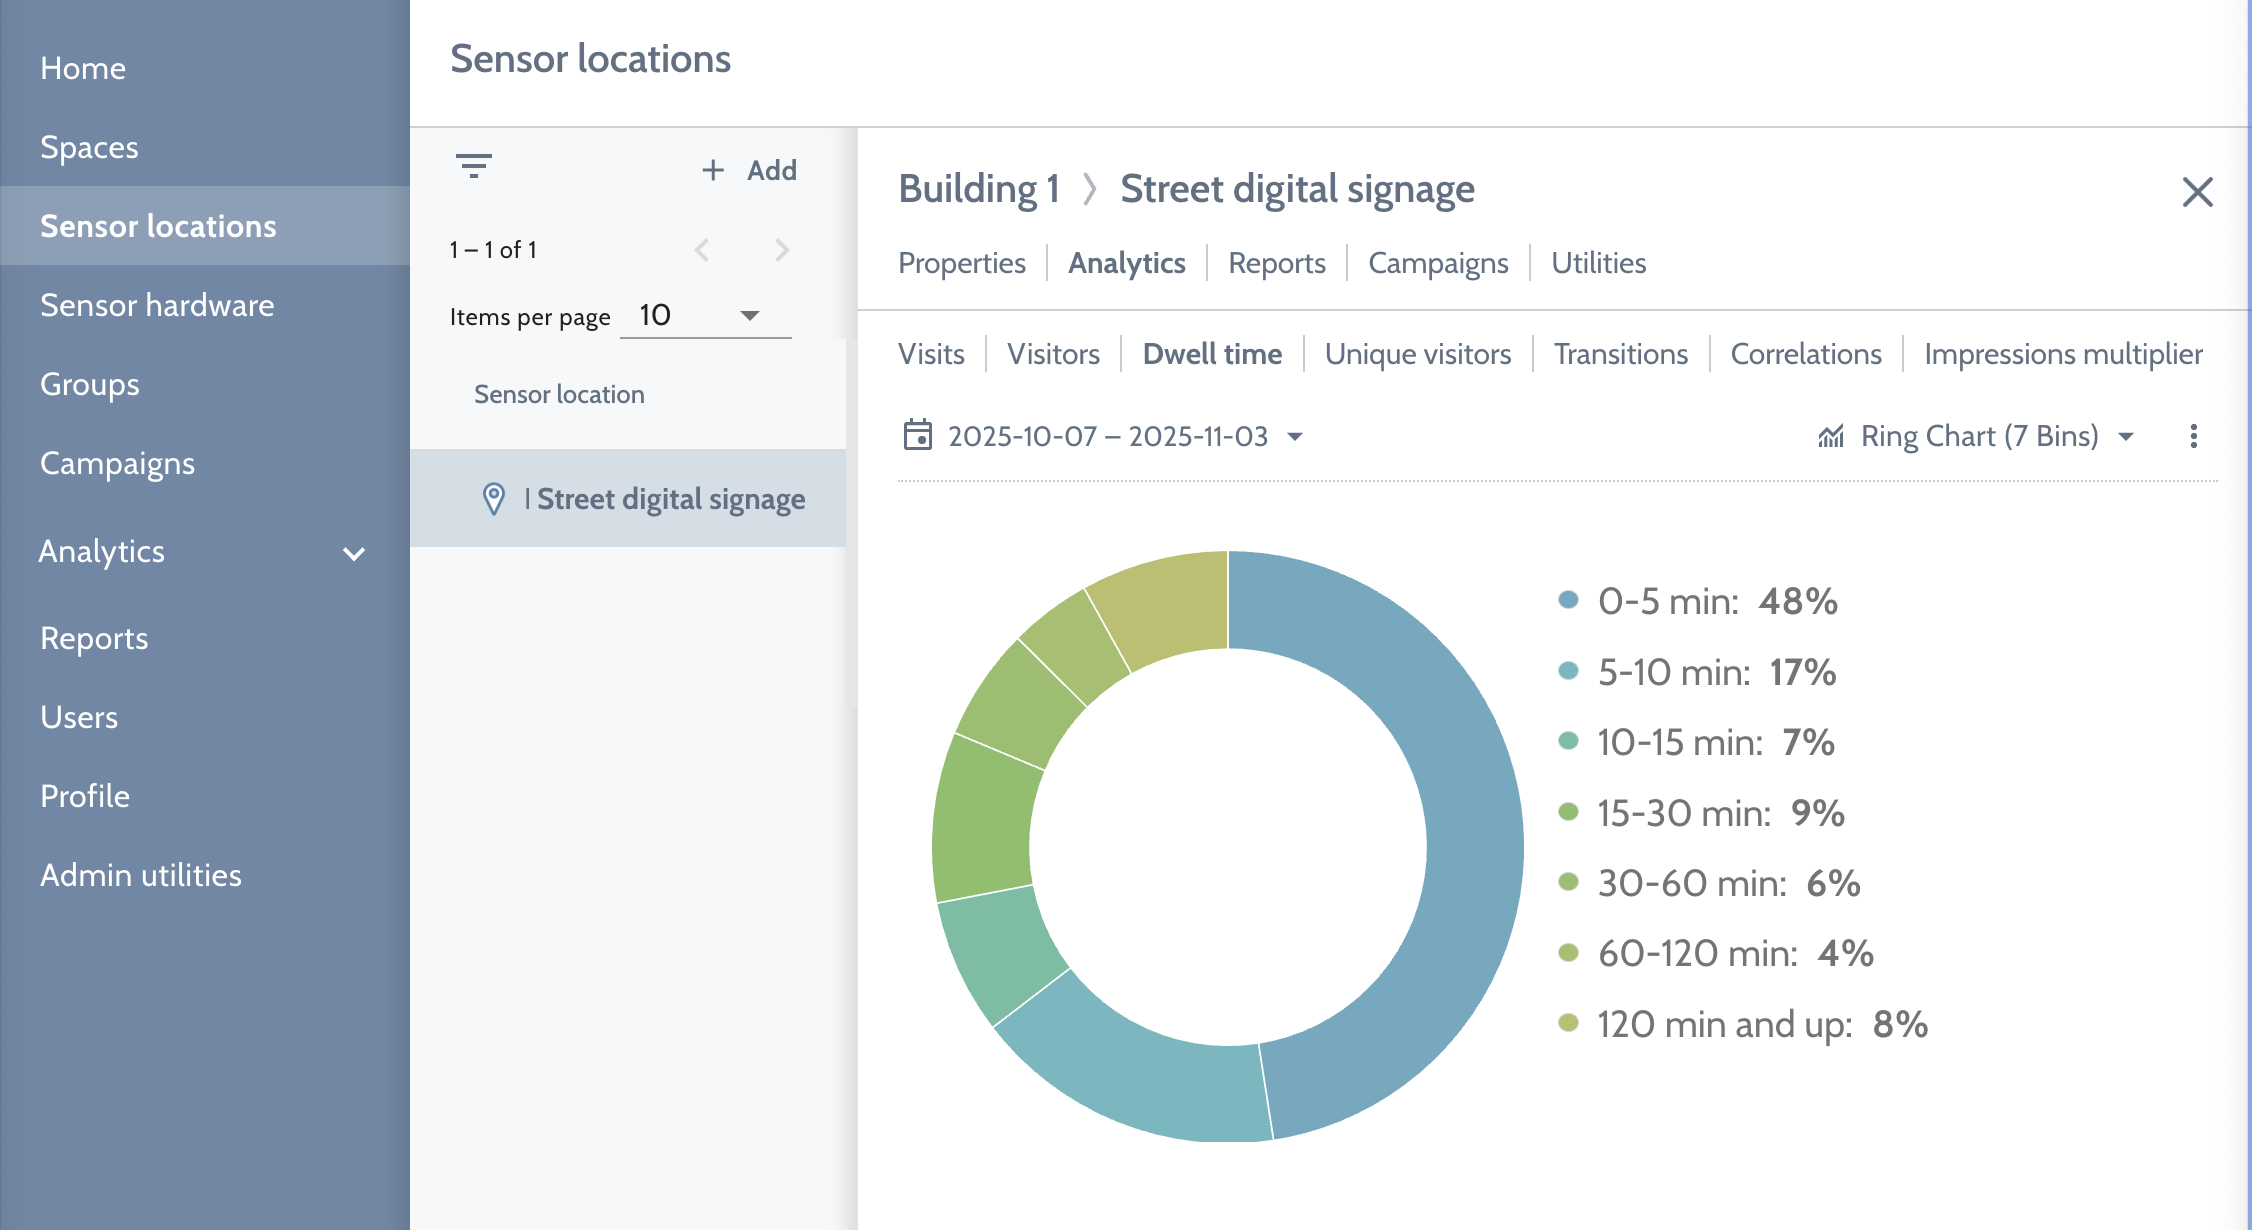2252x1230 pixels.
Task: Select Street digital signage in the sensor list
Action: pyautogui.click(x=670, y=498)
